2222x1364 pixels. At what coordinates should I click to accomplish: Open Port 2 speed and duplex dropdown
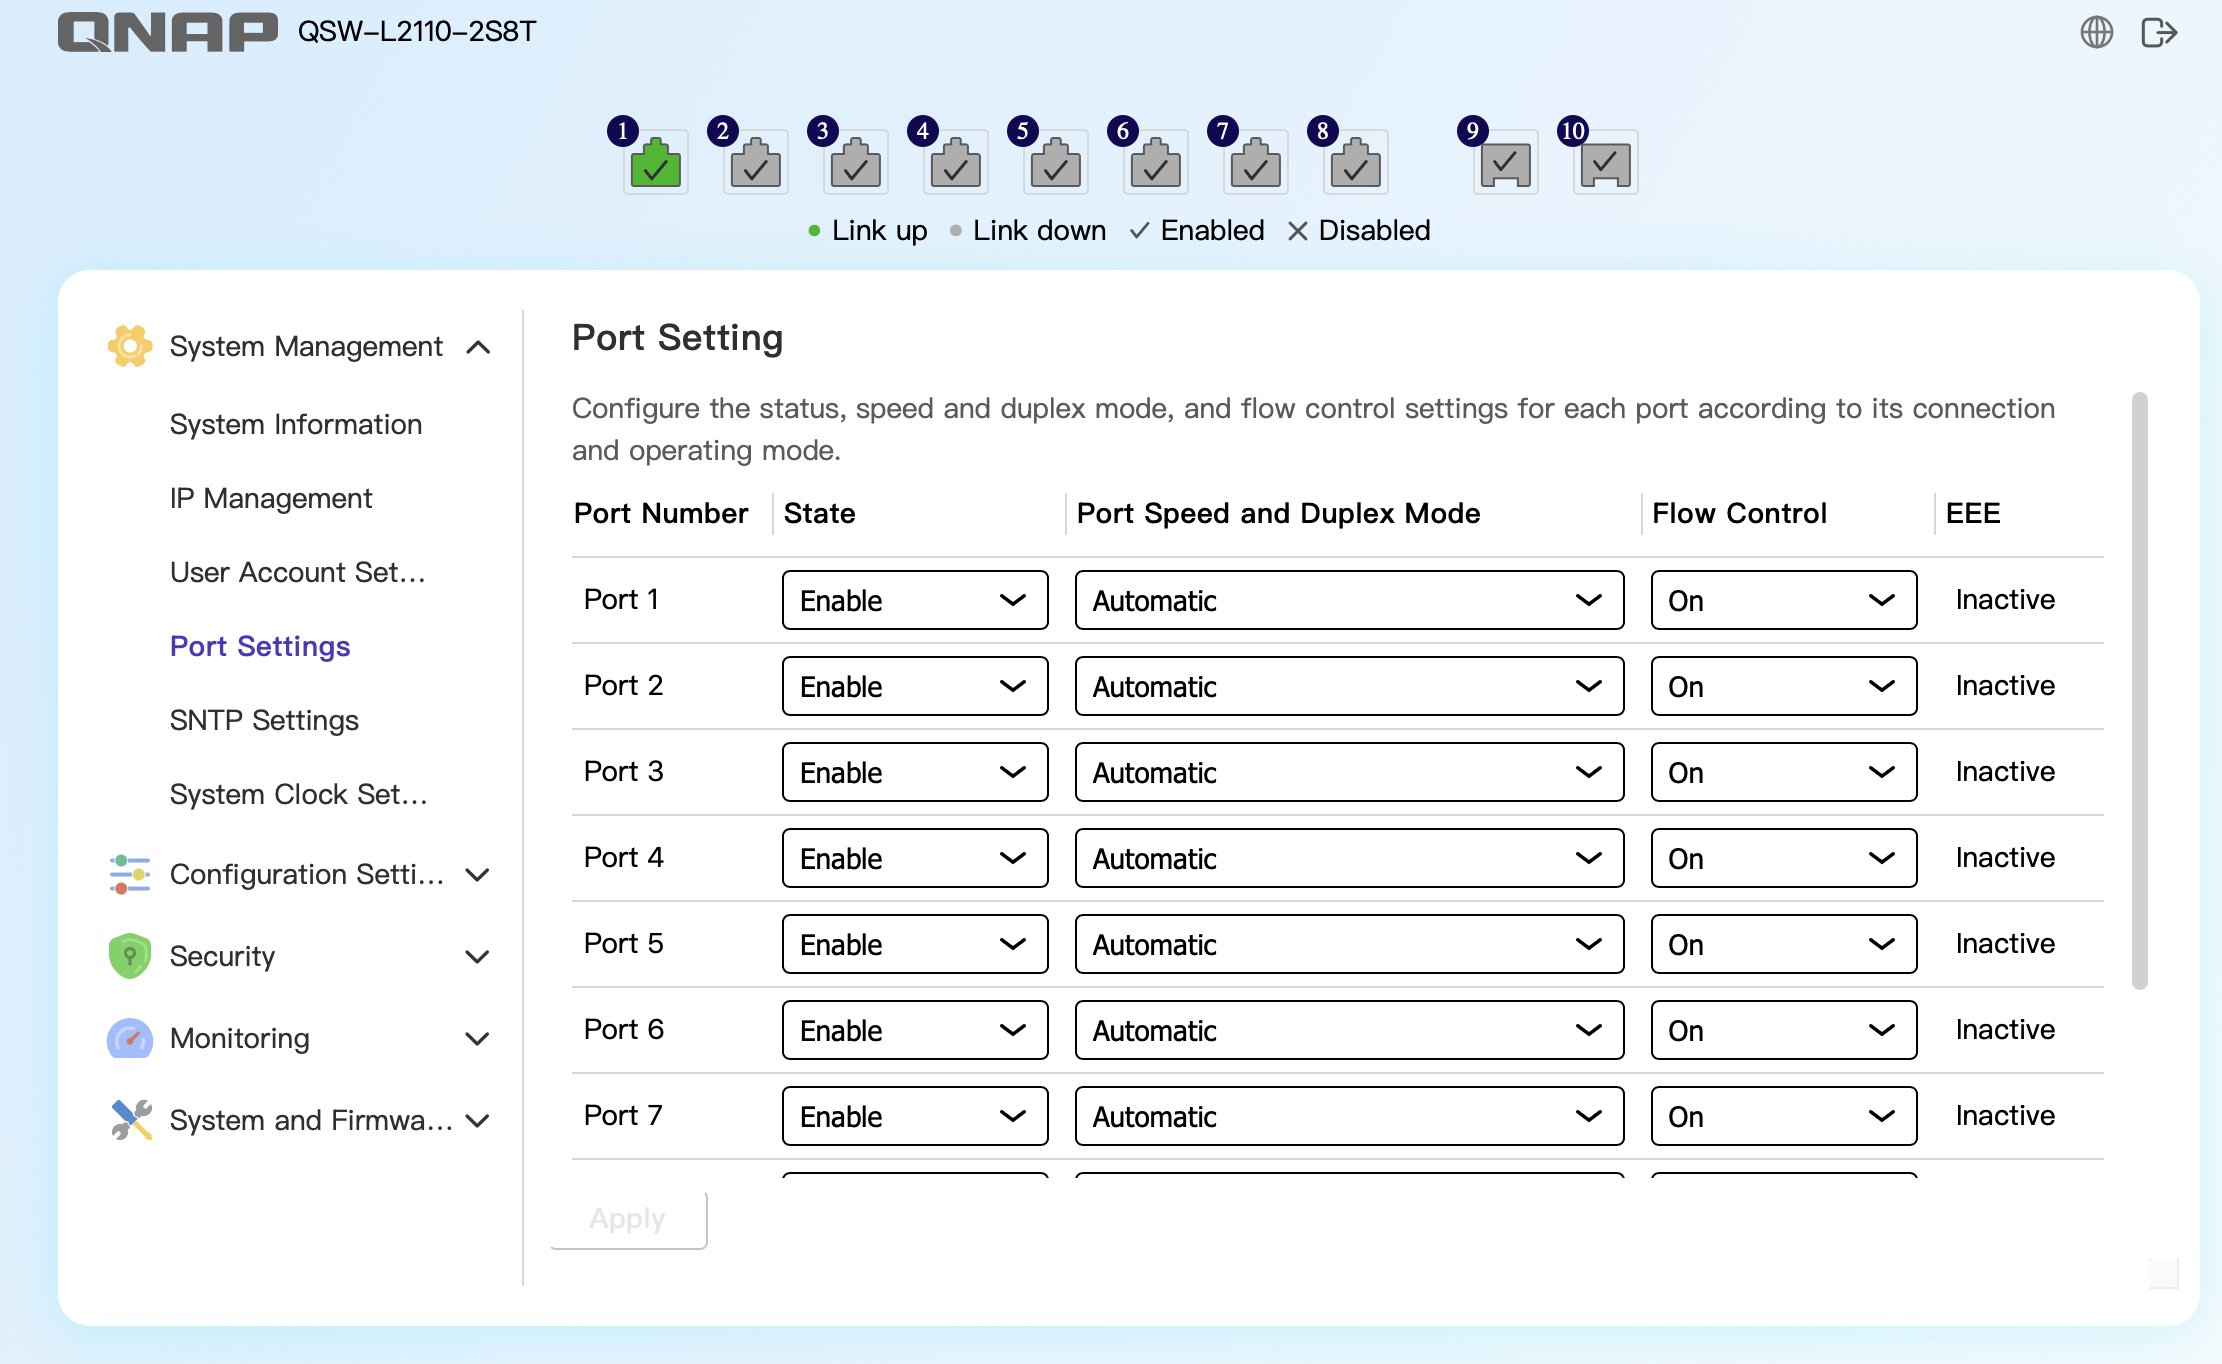click(1349, 686)
